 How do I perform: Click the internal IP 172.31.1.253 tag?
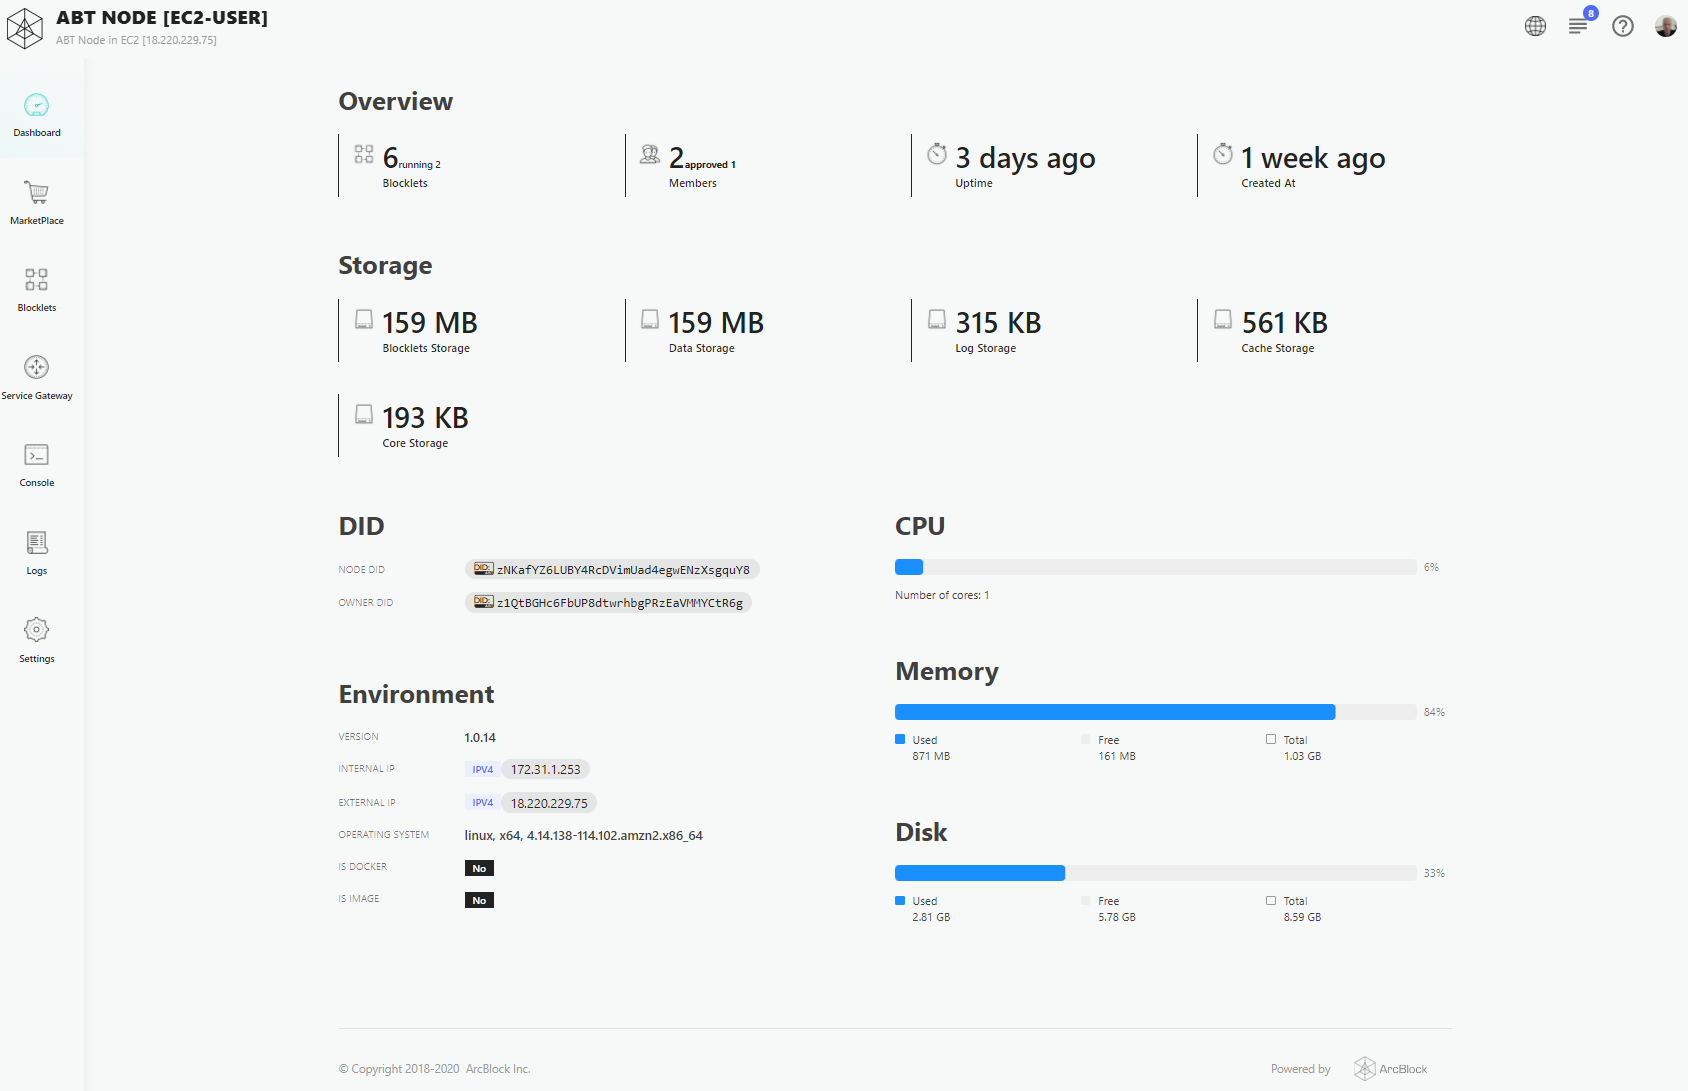coord(545,770)
